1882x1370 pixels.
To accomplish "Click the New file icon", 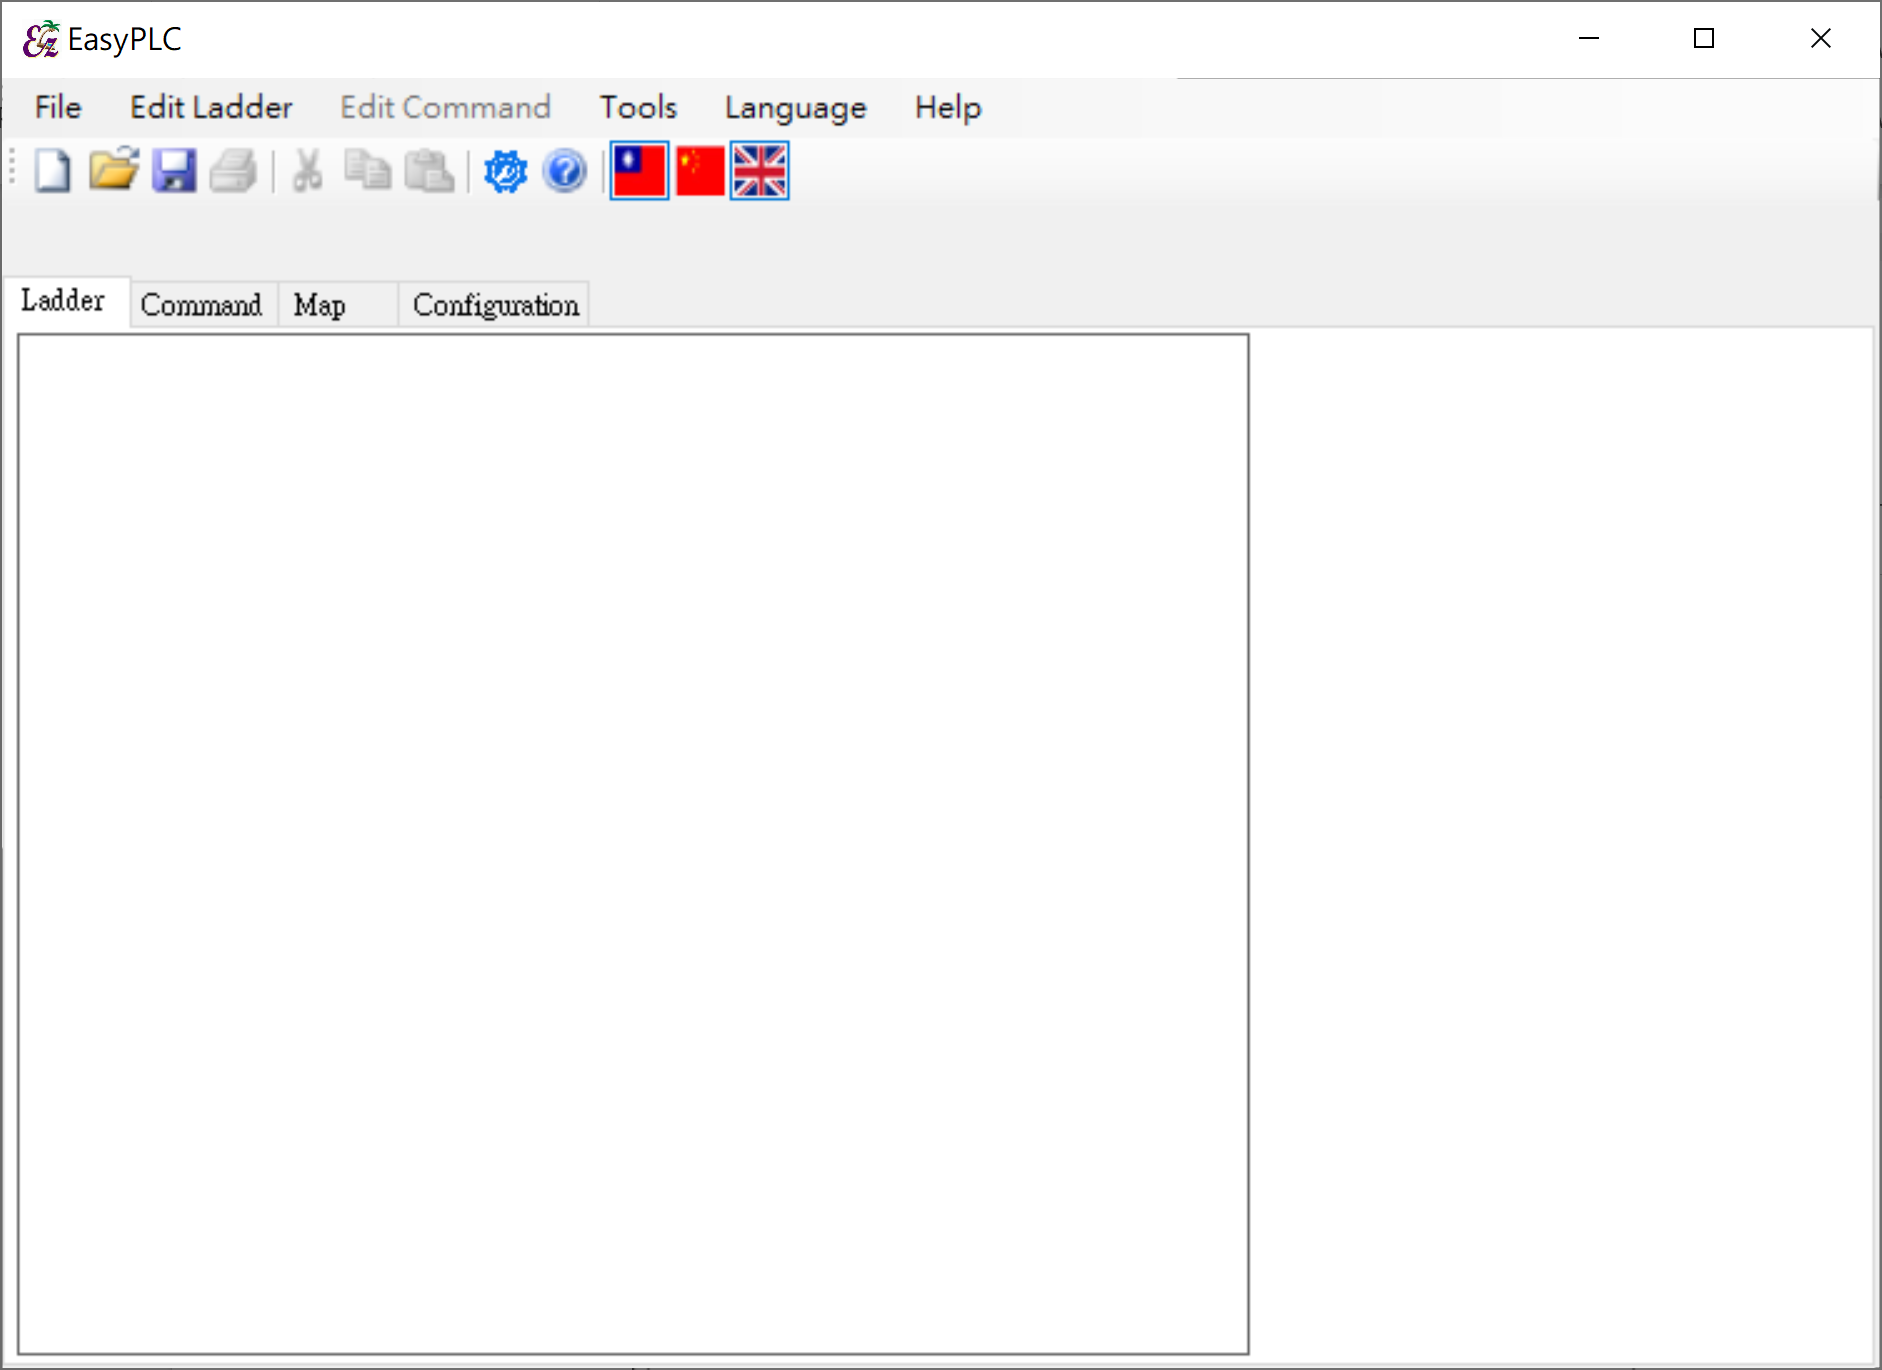I will point(53,171).
